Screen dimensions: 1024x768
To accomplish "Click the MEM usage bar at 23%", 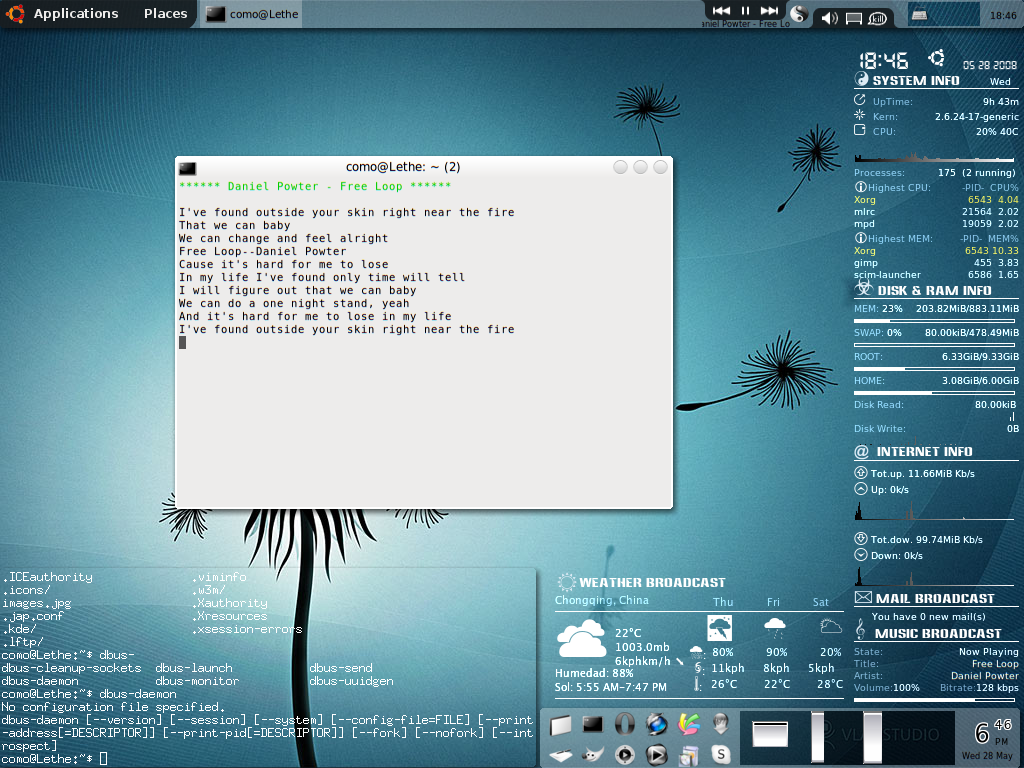I will 936,321.
